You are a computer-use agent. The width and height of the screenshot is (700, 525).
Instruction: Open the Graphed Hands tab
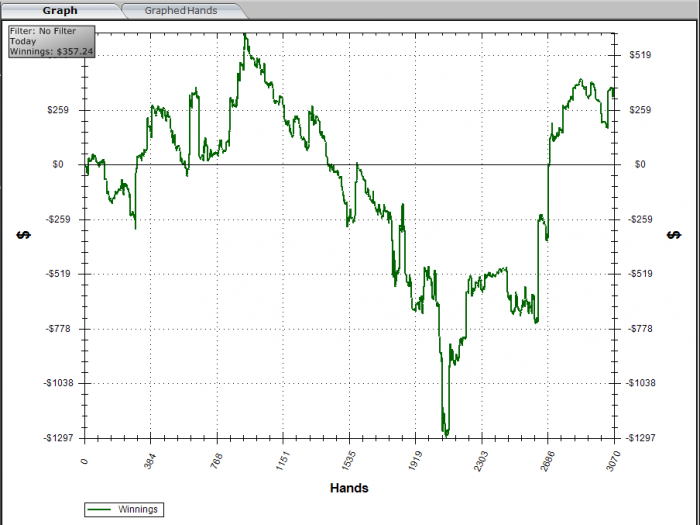point(181,10)
